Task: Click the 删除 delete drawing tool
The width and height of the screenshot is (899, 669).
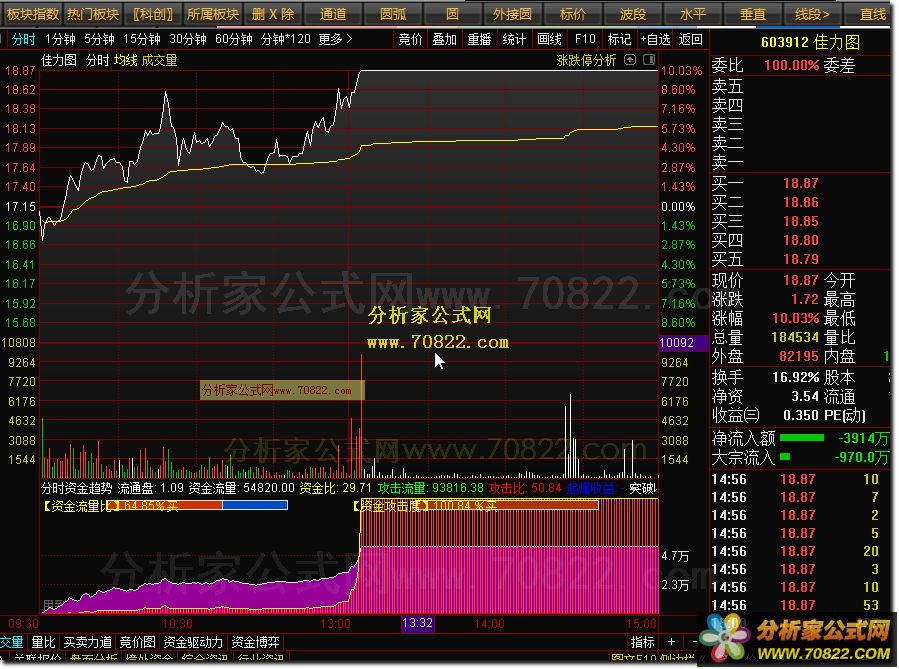Action: coord(273,14)
